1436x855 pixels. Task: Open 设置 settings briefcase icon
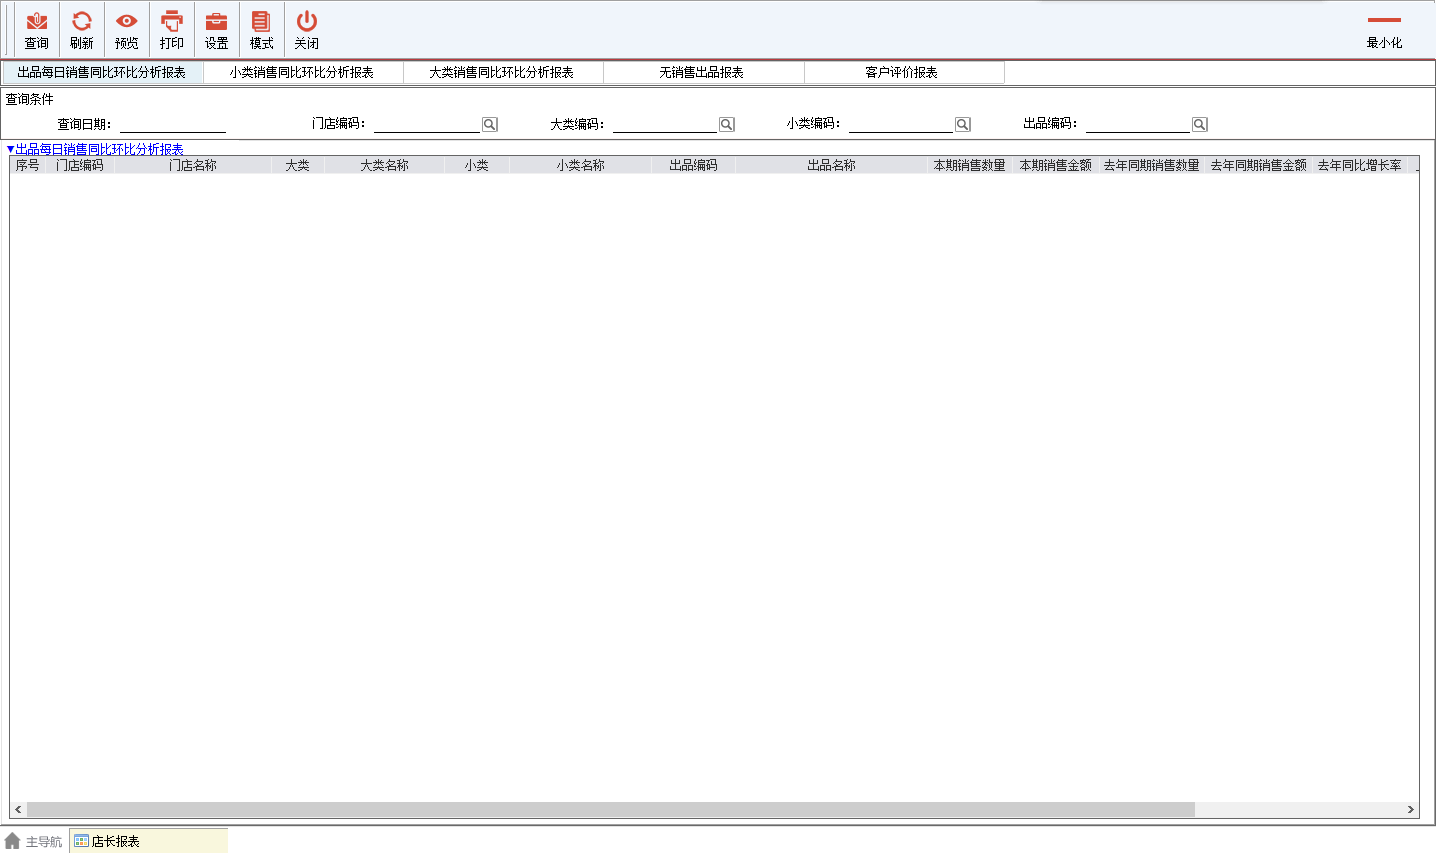point(217,29)
